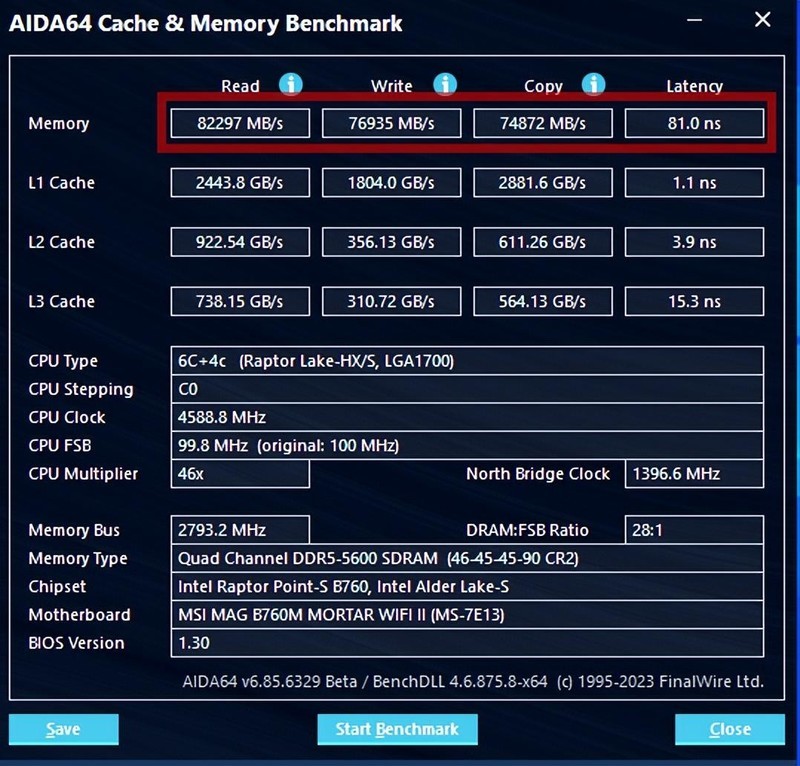800x766 pixels.
Task: Click the L1 Cache Read speed field
Action: 240,182
